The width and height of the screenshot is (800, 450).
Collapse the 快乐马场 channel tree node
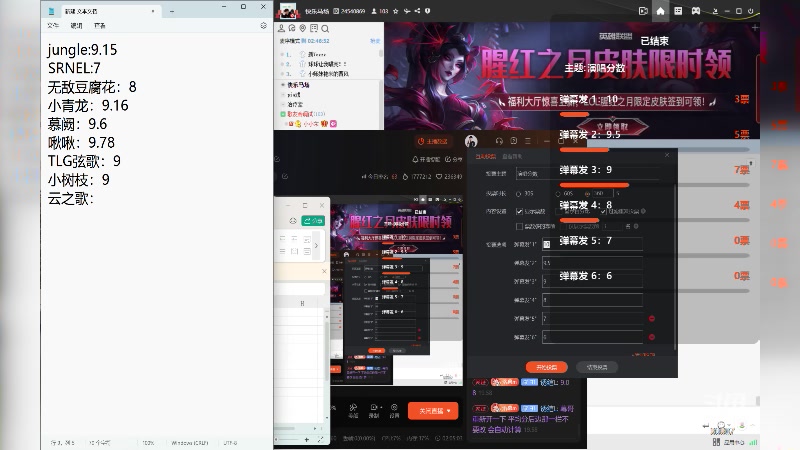click(x=283, y=85)
